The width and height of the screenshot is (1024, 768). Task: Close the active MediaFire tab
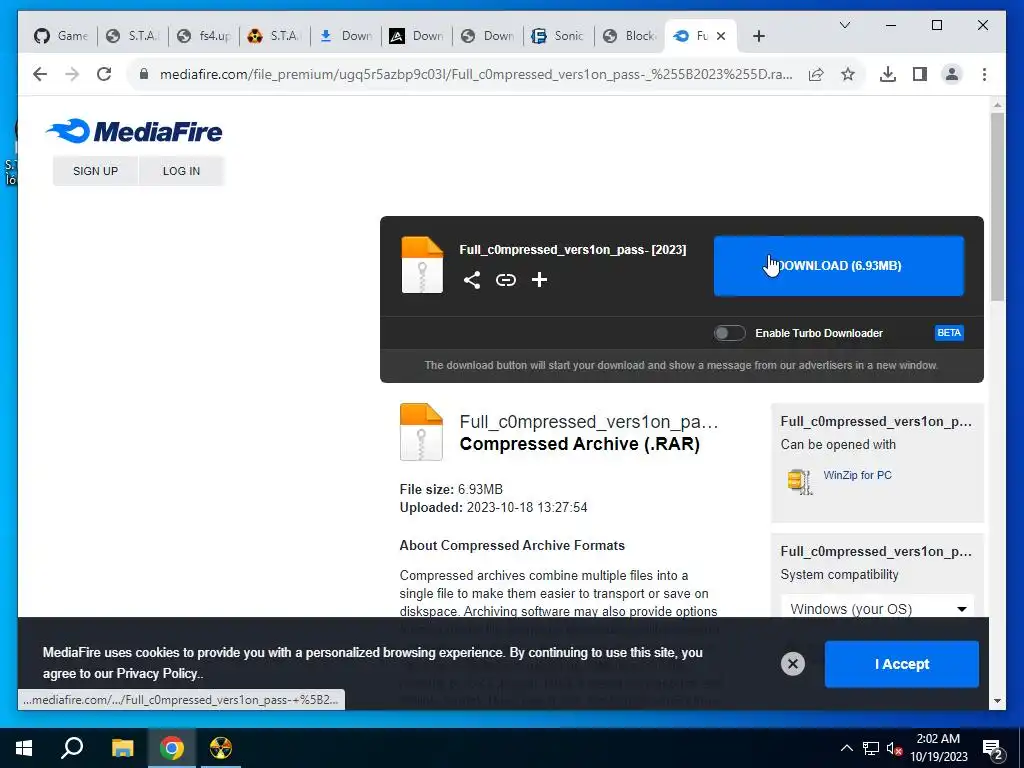point(721,36)
